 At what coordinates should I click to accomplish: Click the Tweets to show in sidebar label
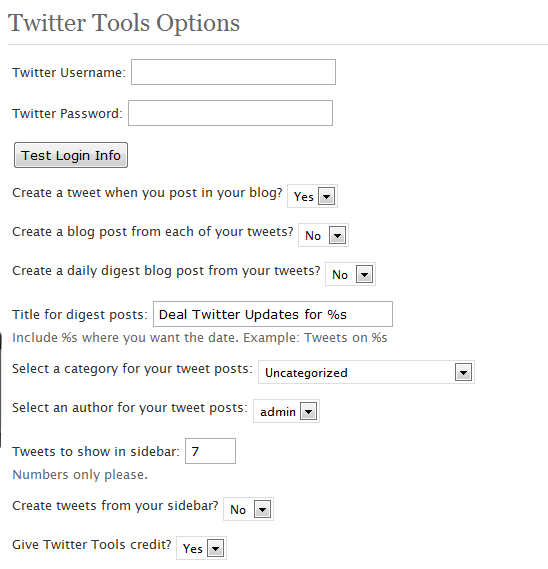[96, 451]
